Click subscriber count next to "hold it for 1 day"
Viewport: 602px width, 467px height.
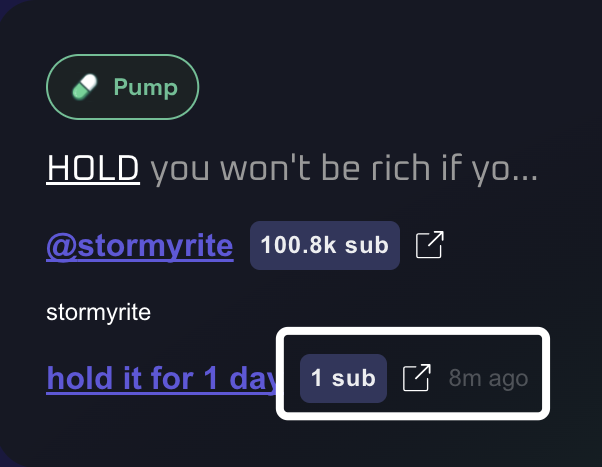pos(343,378)
